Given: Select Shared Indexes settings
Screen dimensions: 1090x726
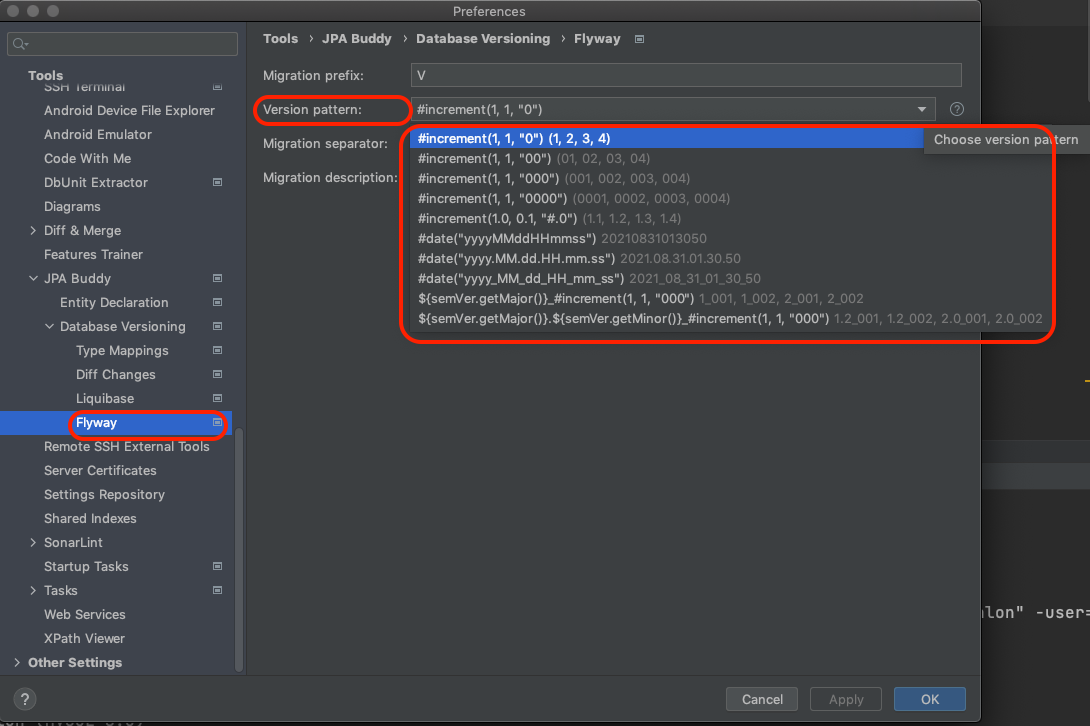Looking at the screenshot, I should [90, 518].
